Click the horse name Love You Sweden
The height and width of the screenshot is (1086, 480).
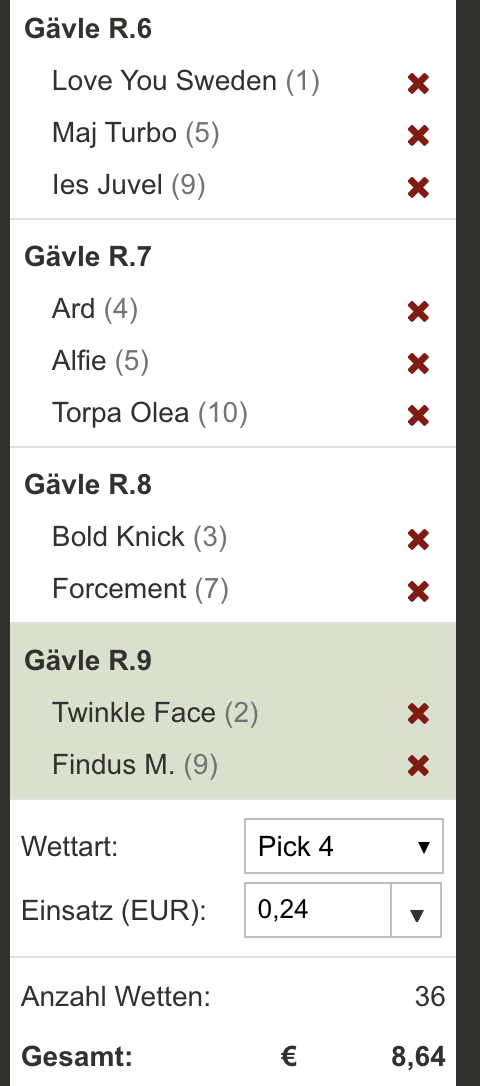pos(164,81)
